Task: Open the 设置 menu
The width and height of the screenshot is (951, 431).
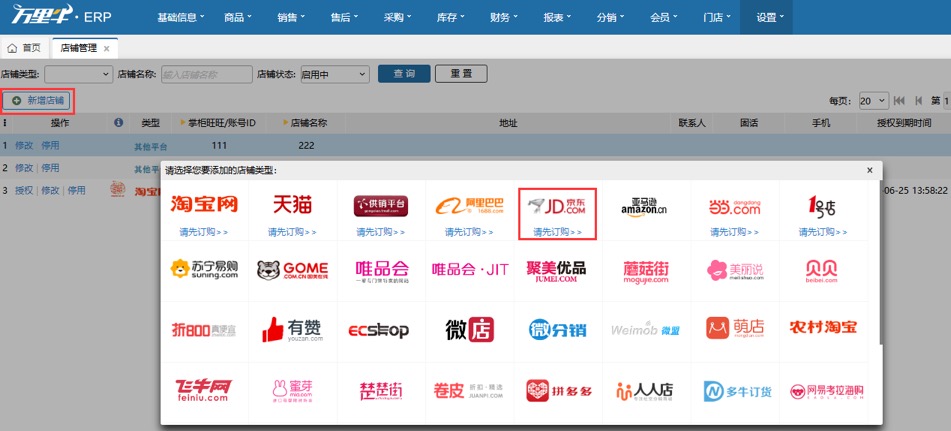Action: [766, 17]
